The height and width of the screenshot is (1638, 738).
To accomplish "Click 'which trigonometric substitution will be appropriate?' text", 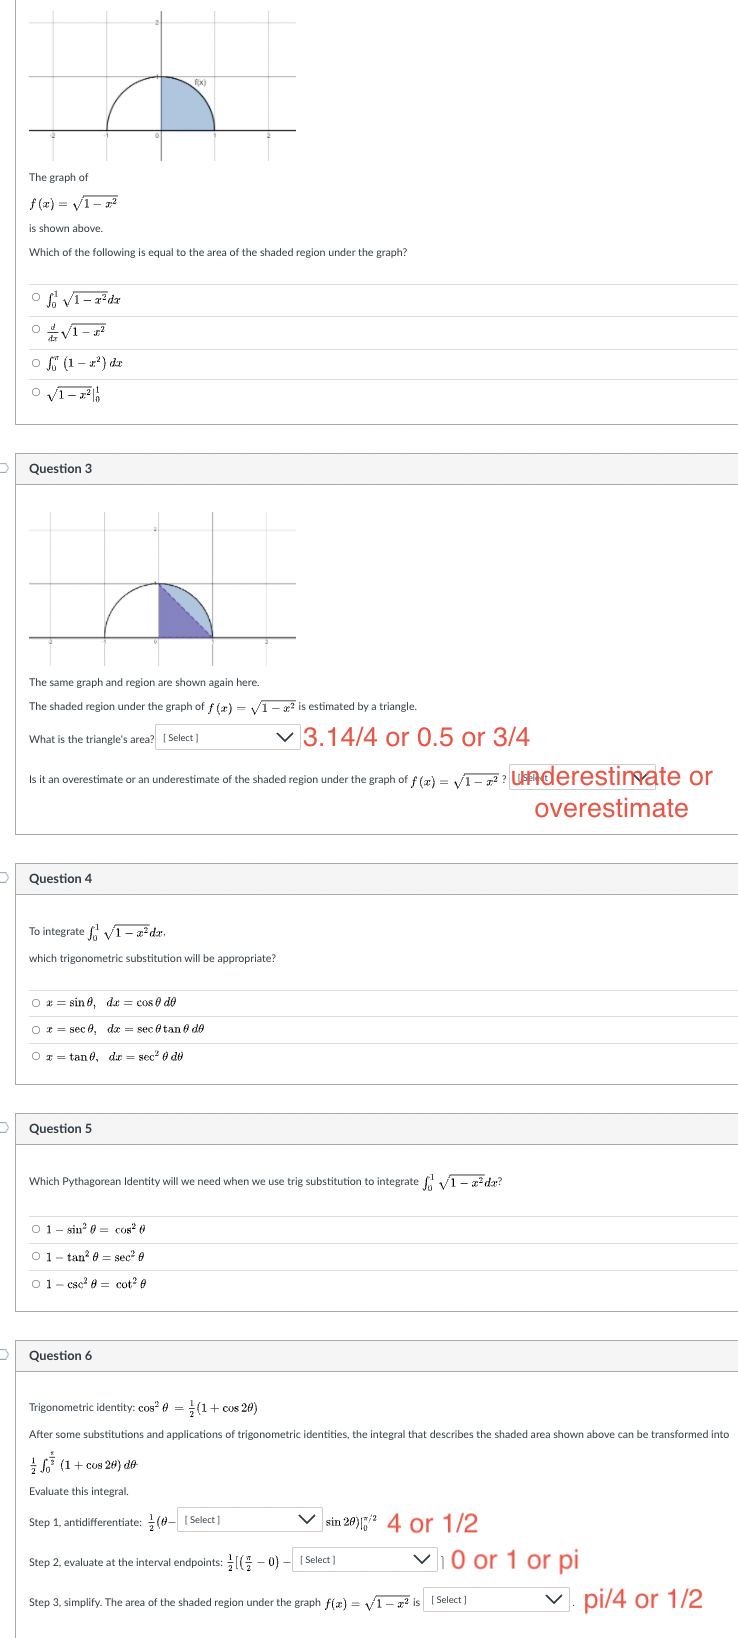I will click(x=152, y=958).
